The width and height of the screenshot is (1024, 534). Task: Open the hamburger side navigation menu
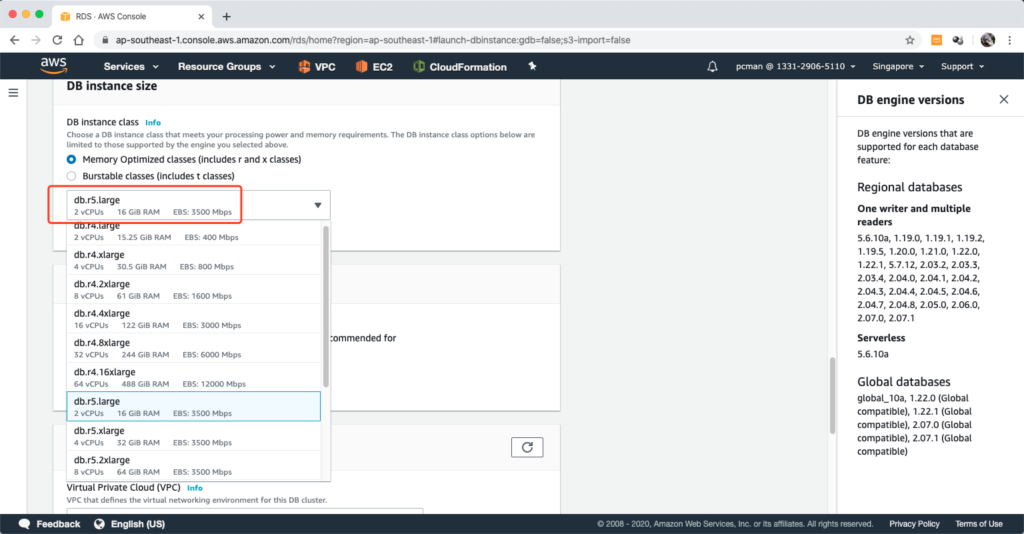click(x=14, y=93)
